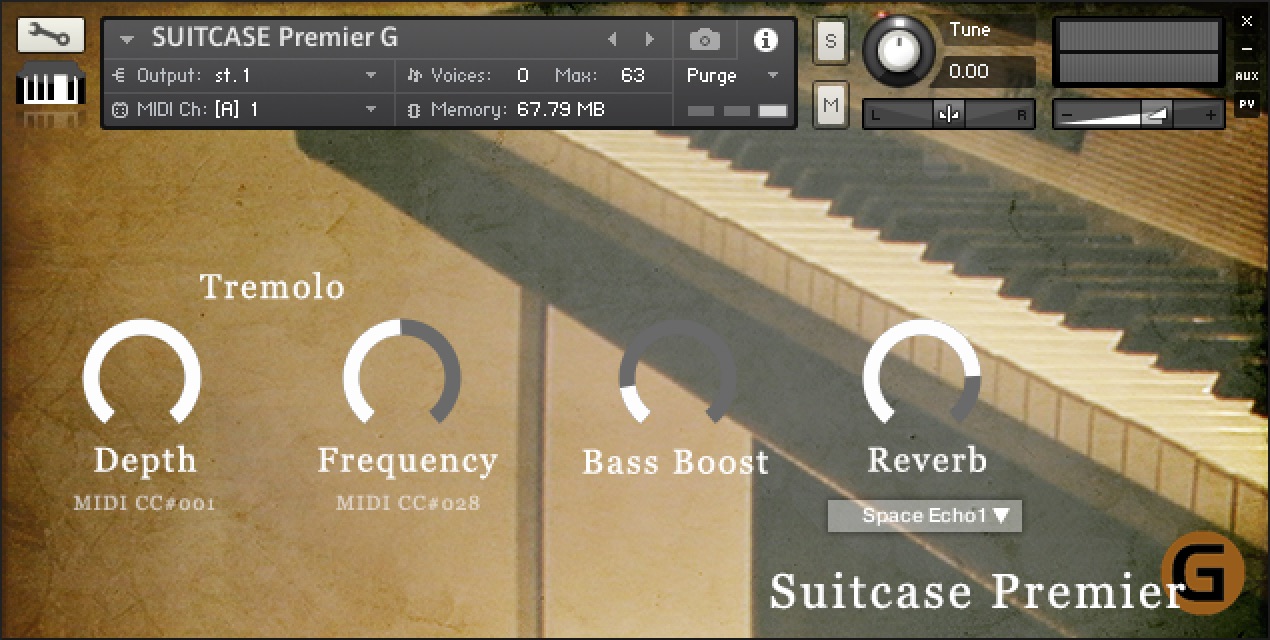Open the Purge menu
Viewport: 1270px width, 640px height.
[732, 76]
